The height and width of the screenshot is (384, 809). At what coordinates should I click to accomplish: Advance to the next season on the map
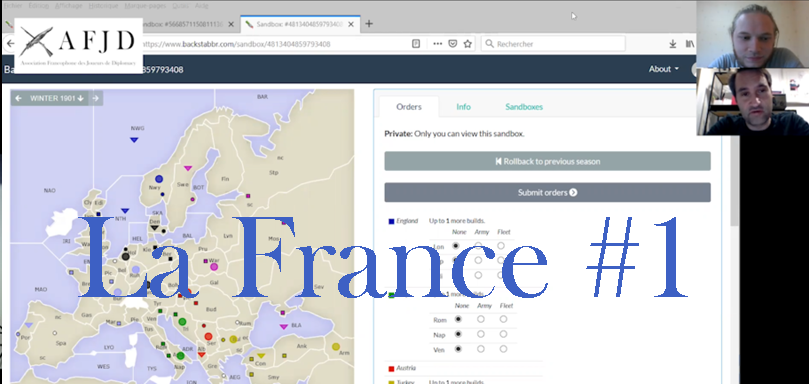[95, 98]
